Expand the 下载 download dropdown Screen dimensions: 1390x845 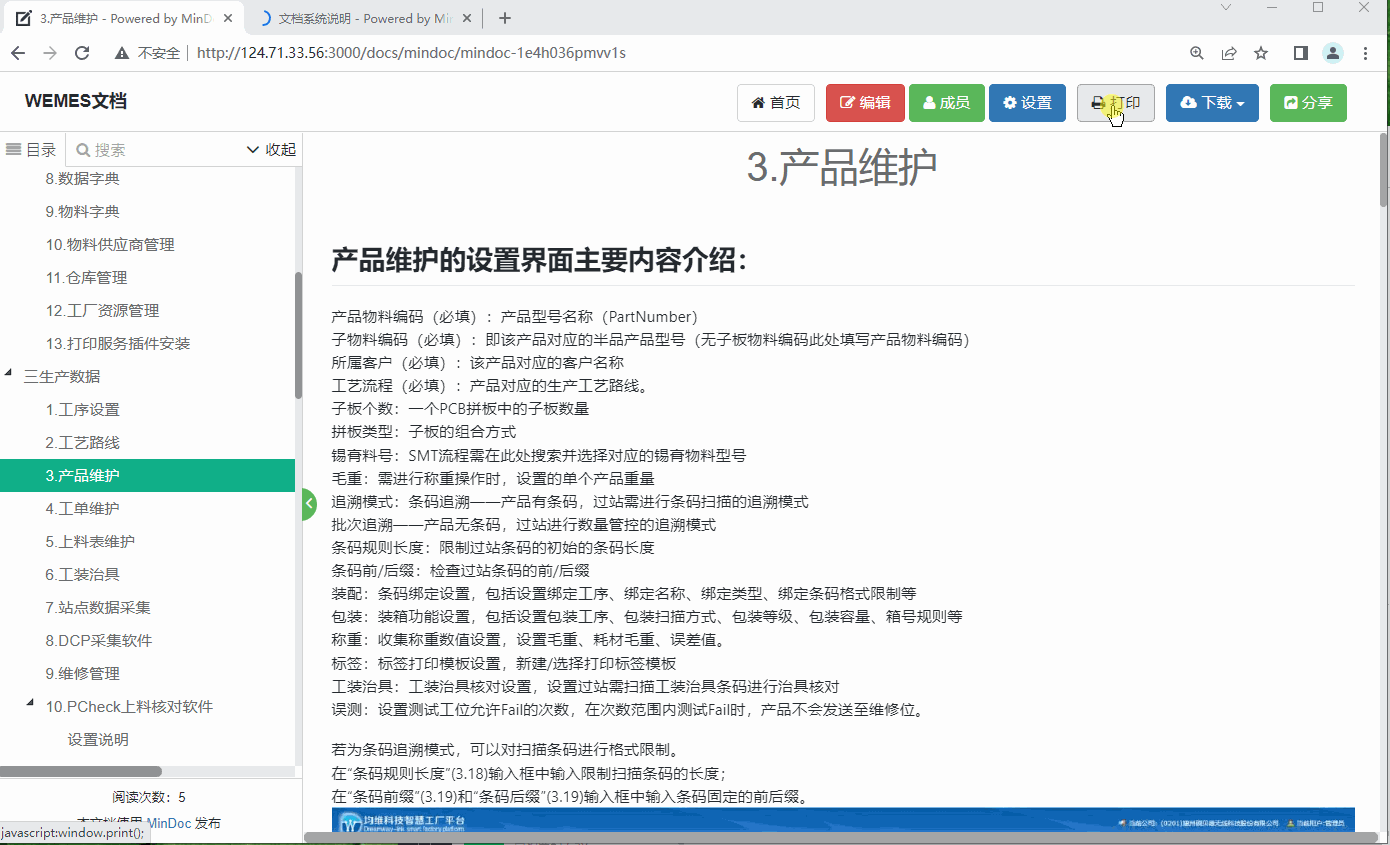pos(1212,103)
